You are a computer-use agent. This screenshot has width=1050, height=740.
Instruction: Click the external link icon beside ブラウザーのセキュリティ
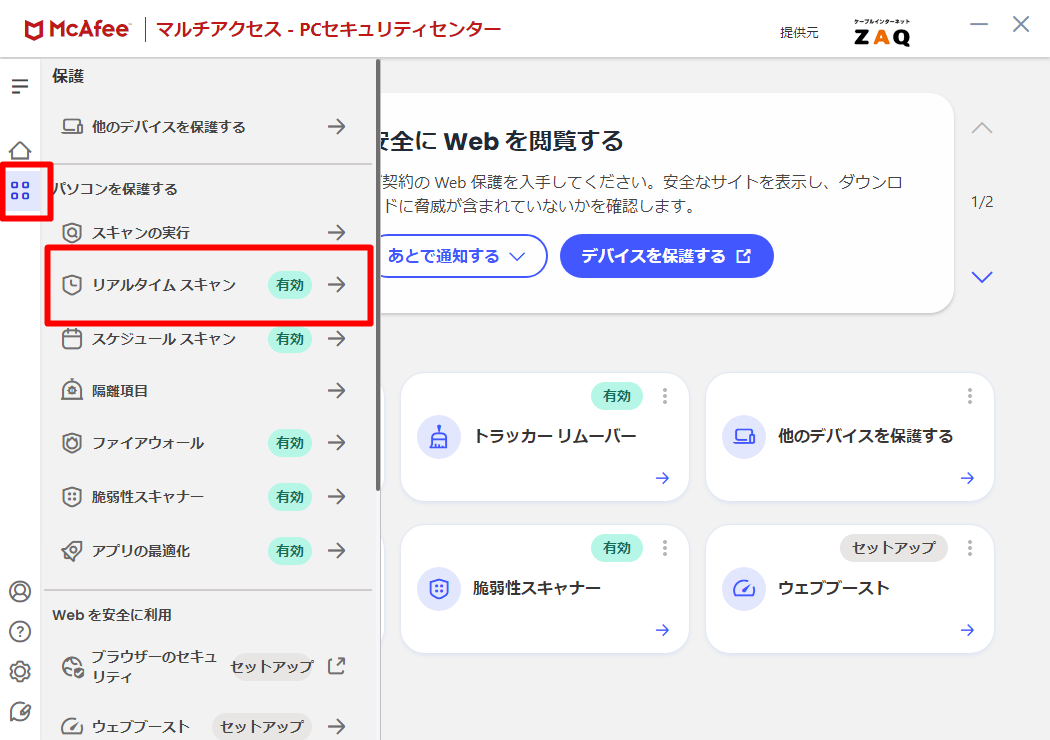click(336, 666)
